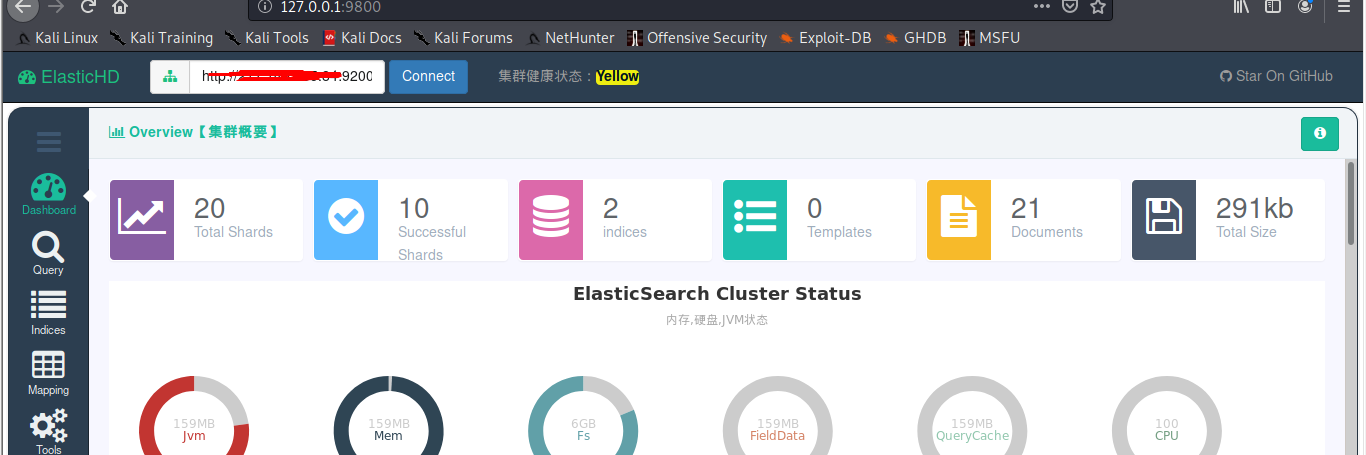
Task: Click the Templates list icon
Action: tap(755, 216)
